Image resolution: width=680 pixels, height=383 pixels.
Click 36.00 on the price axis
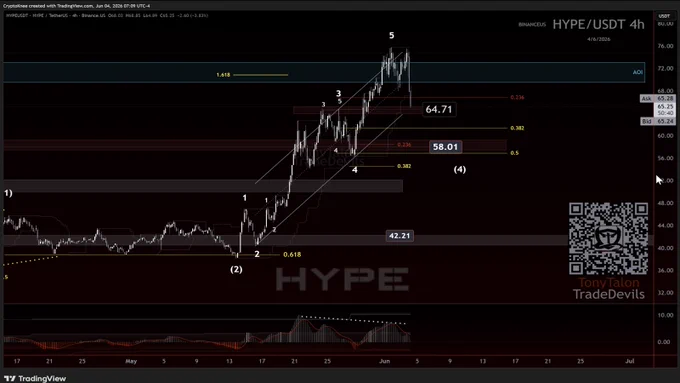665,270
